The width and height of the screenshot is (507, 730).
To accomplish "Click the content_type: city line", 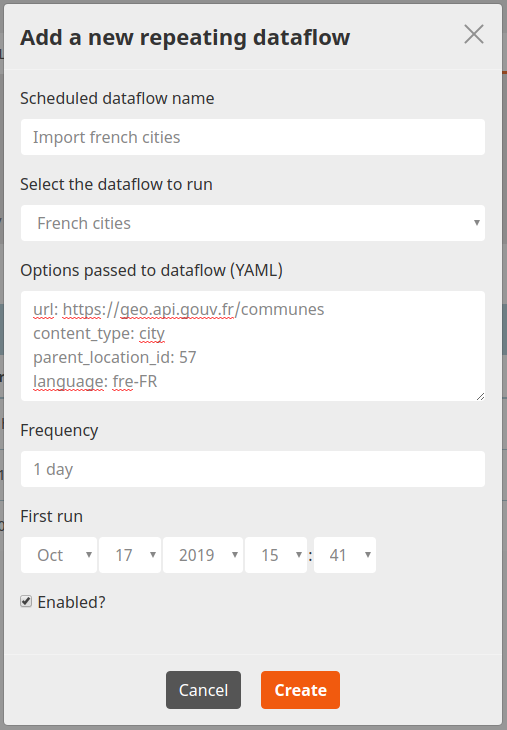I will pos(99,333).
